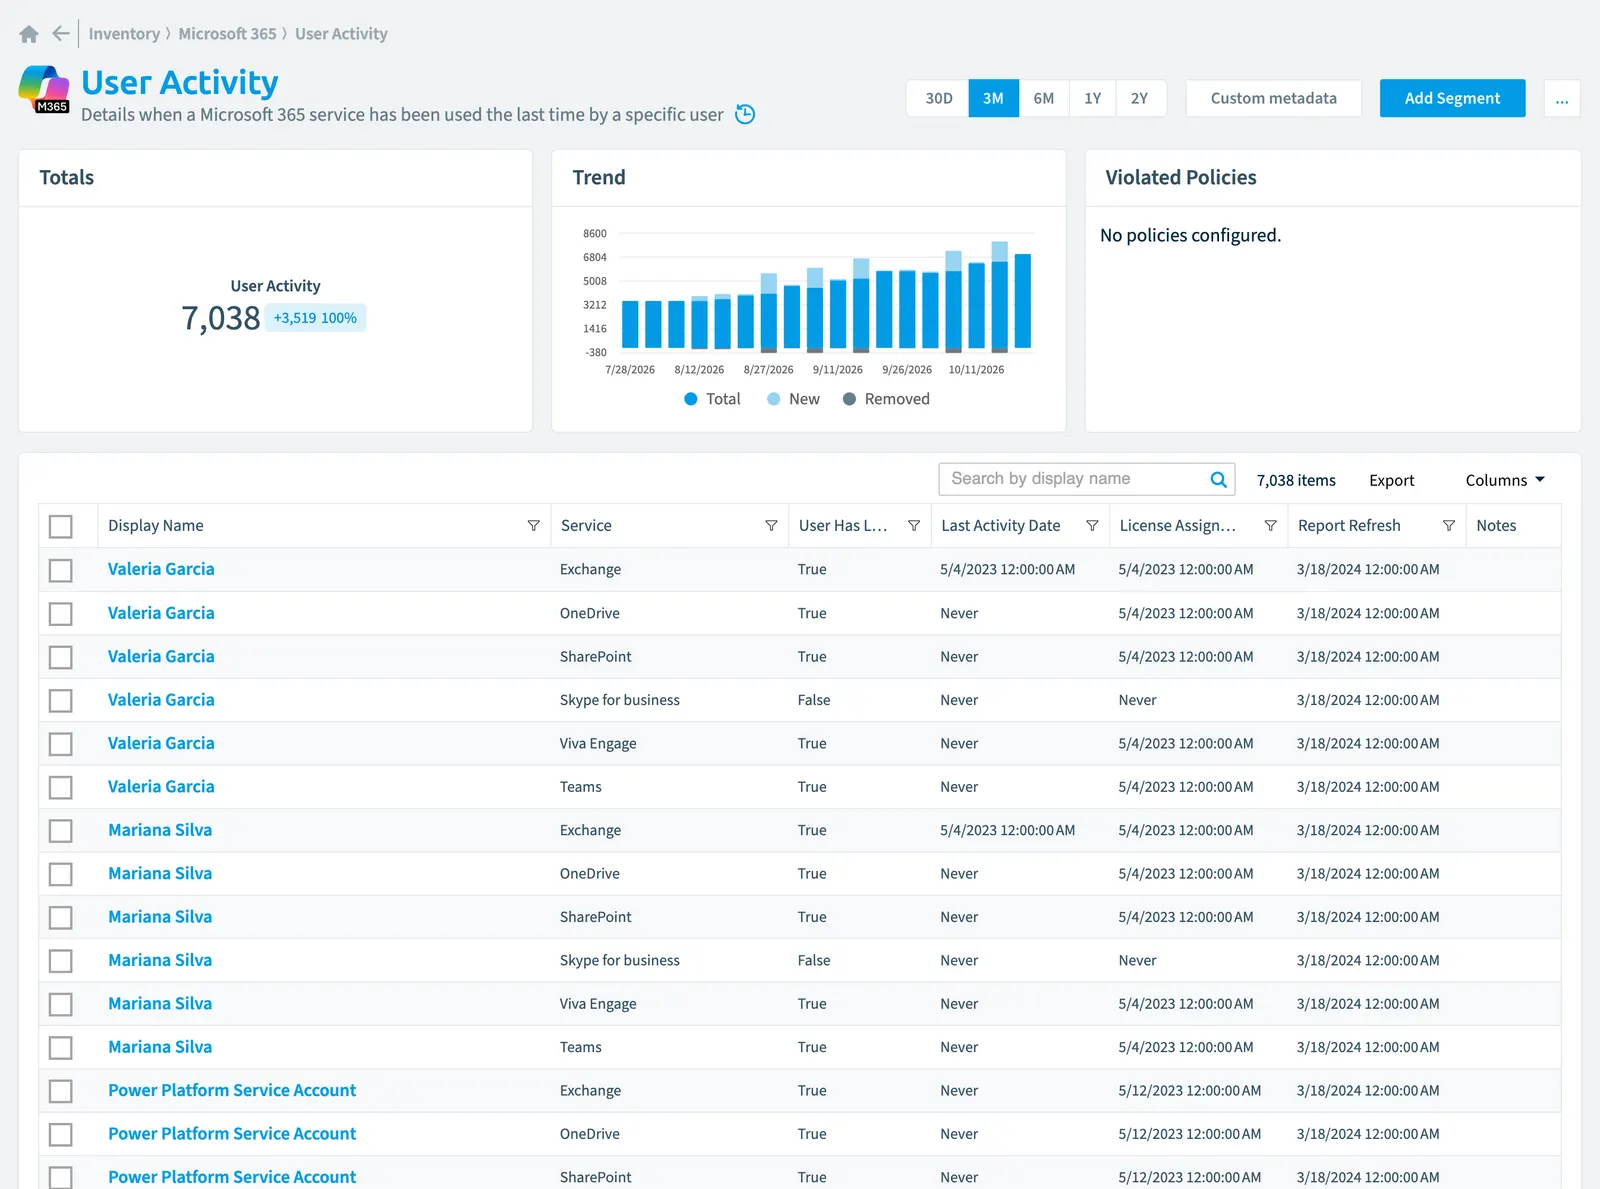Click the +3,519 100% change badge
The width and height of the screenshot is (1600, 1189).
coord(315,318)
